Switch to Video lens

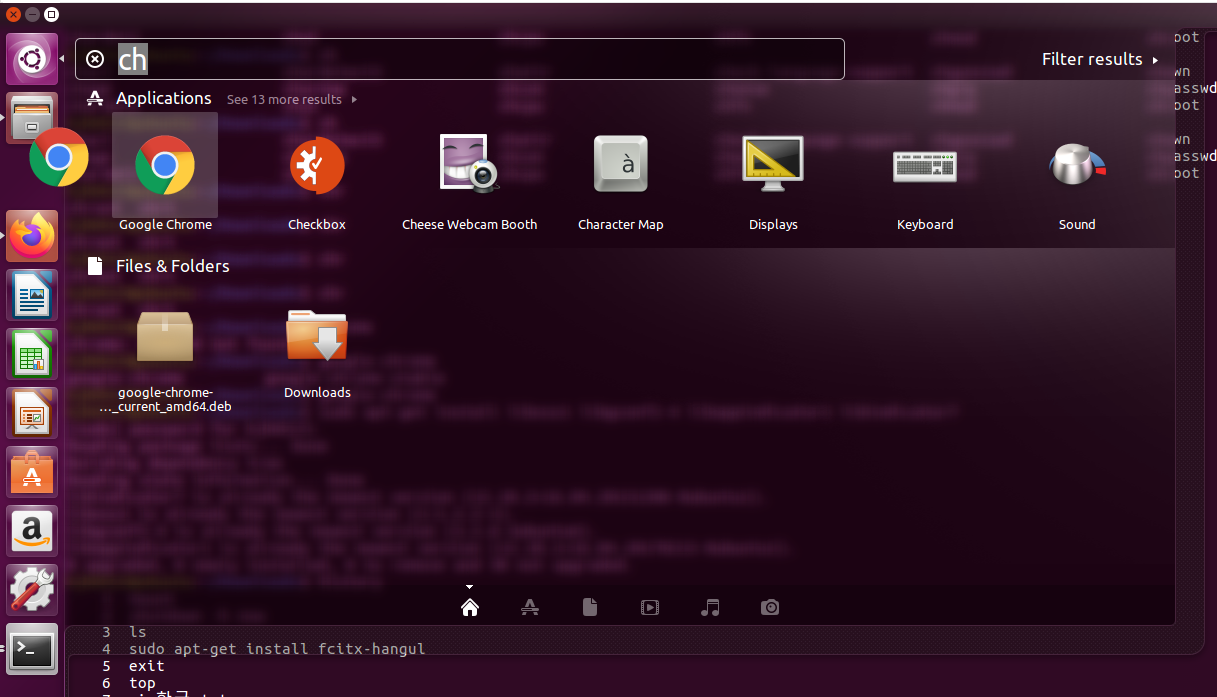pos(650,607)
